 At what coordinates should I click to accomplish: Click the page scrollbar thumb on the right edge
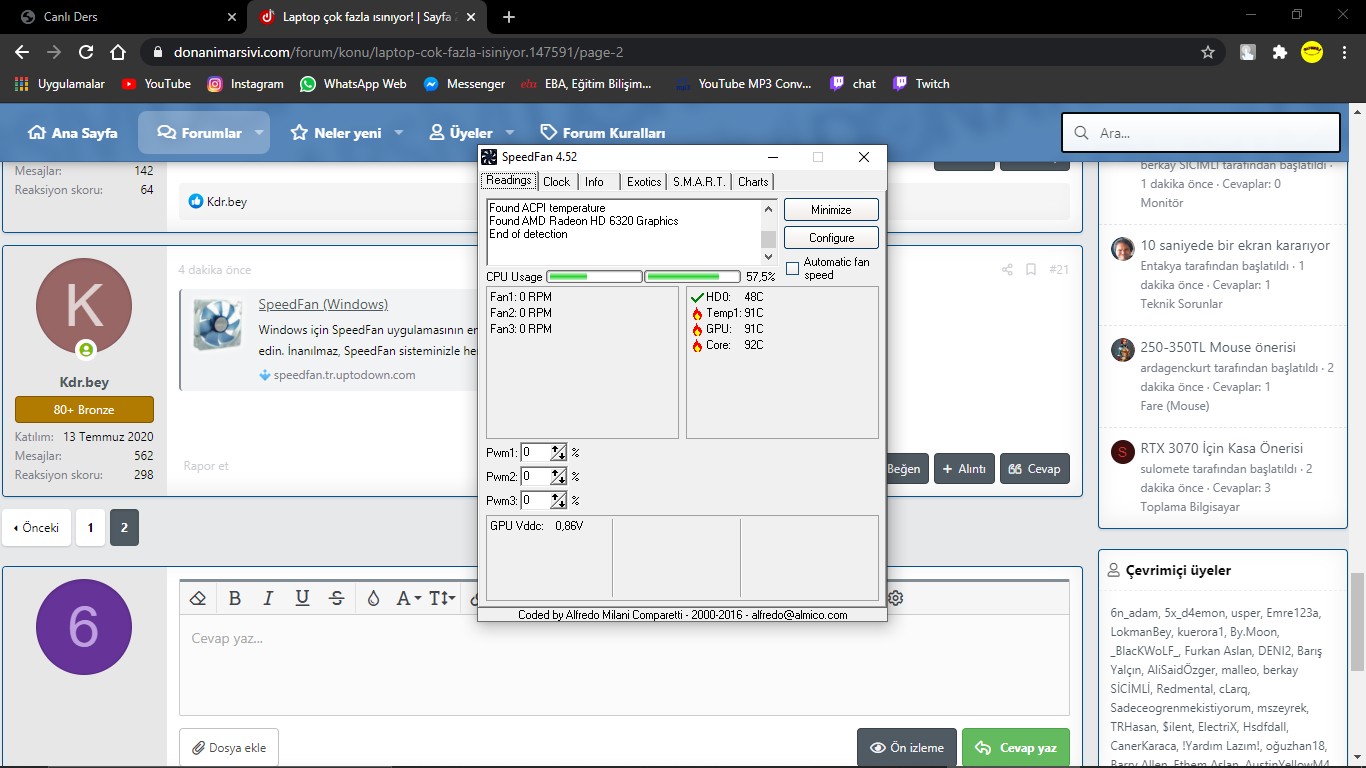click(1357, 624)
